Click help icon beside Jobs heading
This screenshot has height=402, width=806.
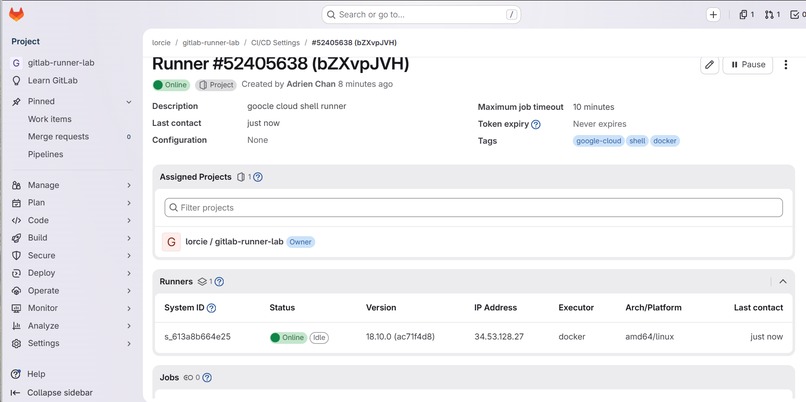coord(207,378)
